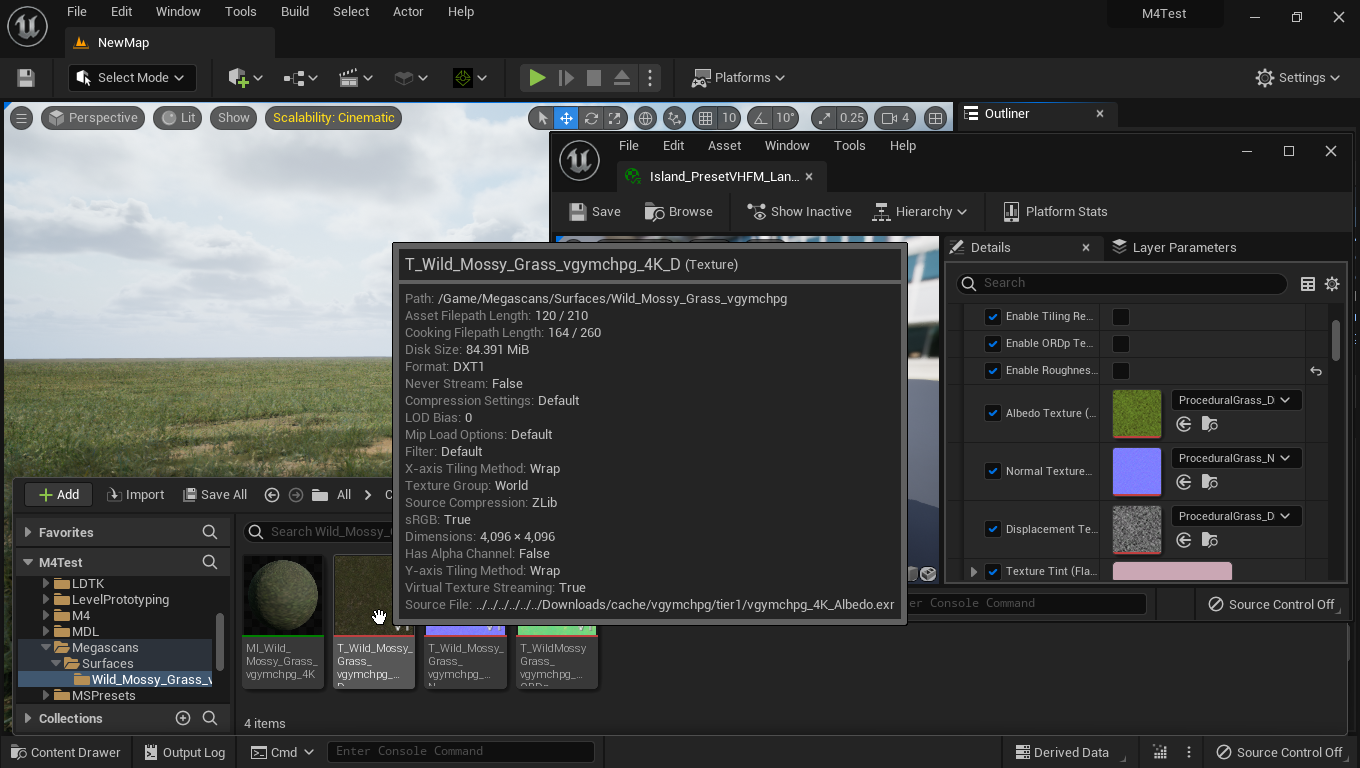Toggle the Enable Roughnes... value checkbox

coord(1121,371)
